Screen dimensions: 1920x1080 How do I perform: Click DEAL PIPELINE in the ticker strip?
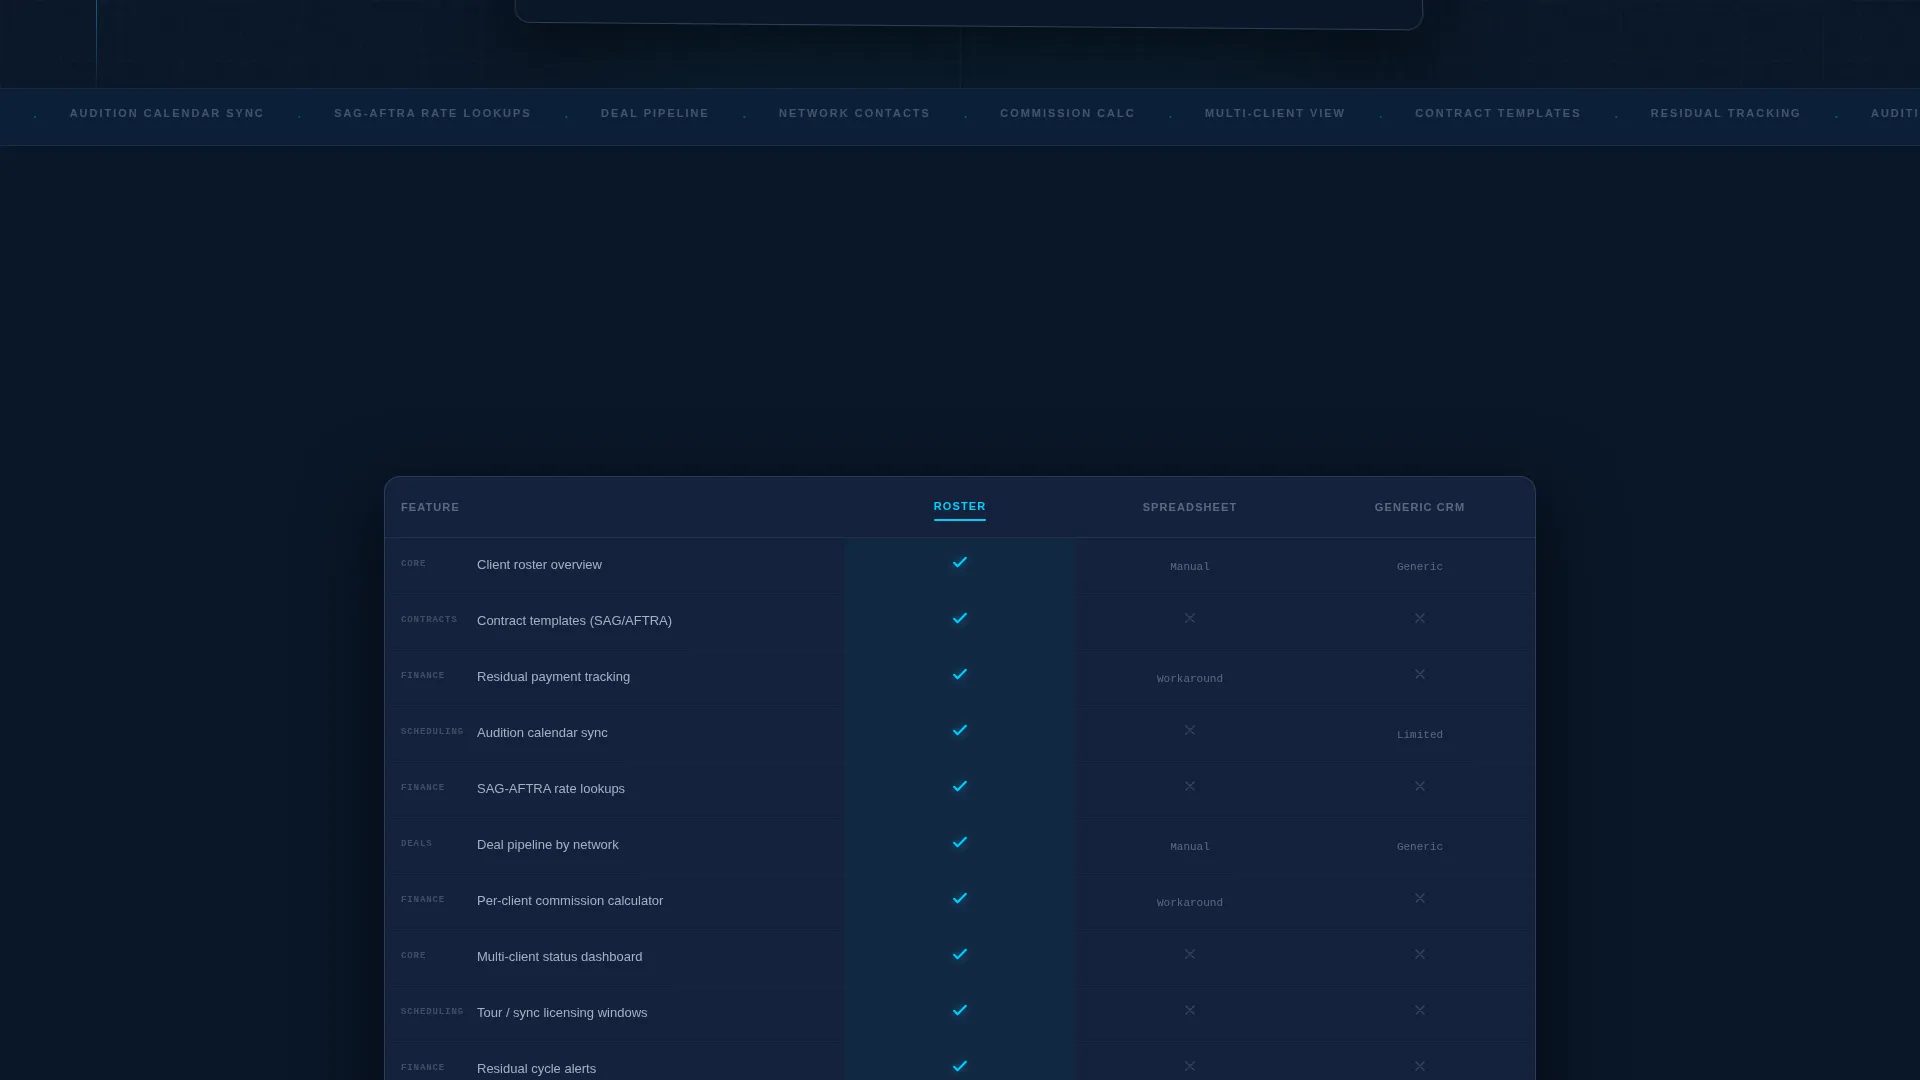655,113
